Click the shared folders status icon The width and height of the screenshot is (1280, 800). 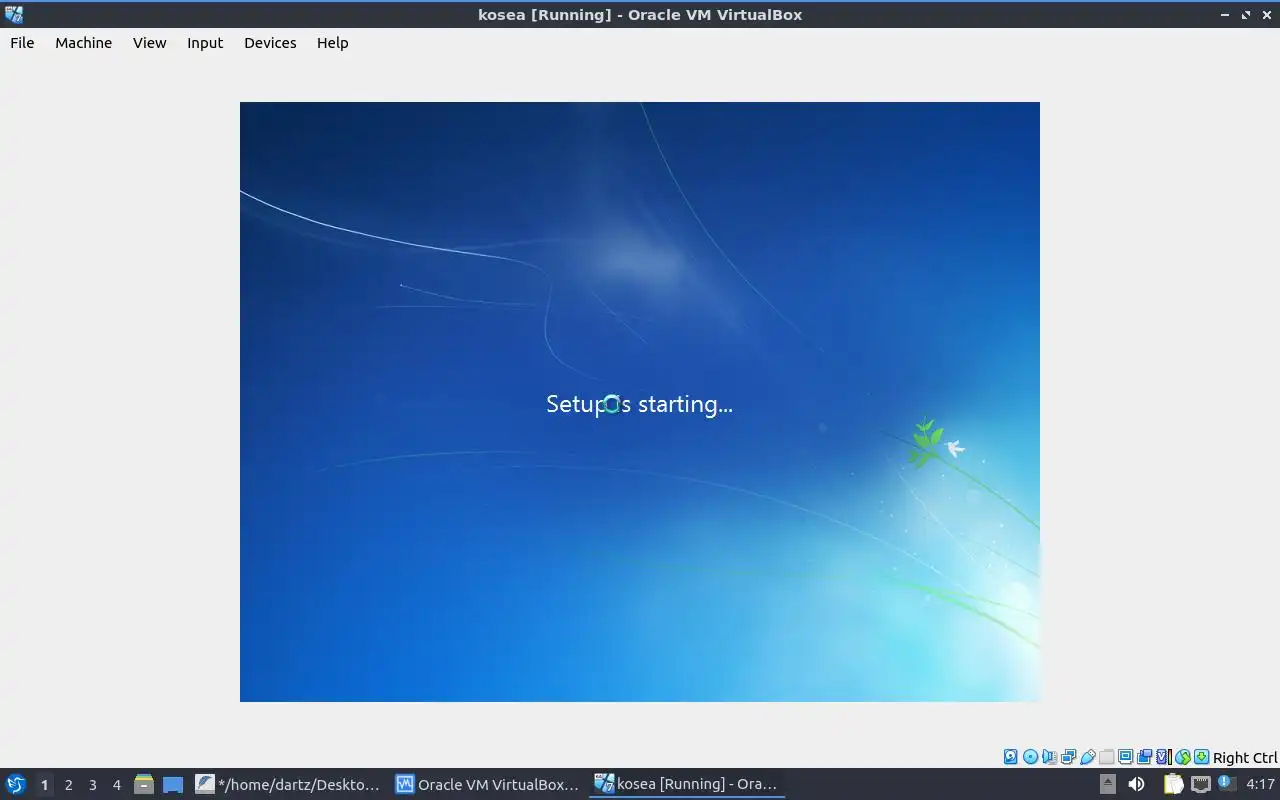tap(1107, 757)
